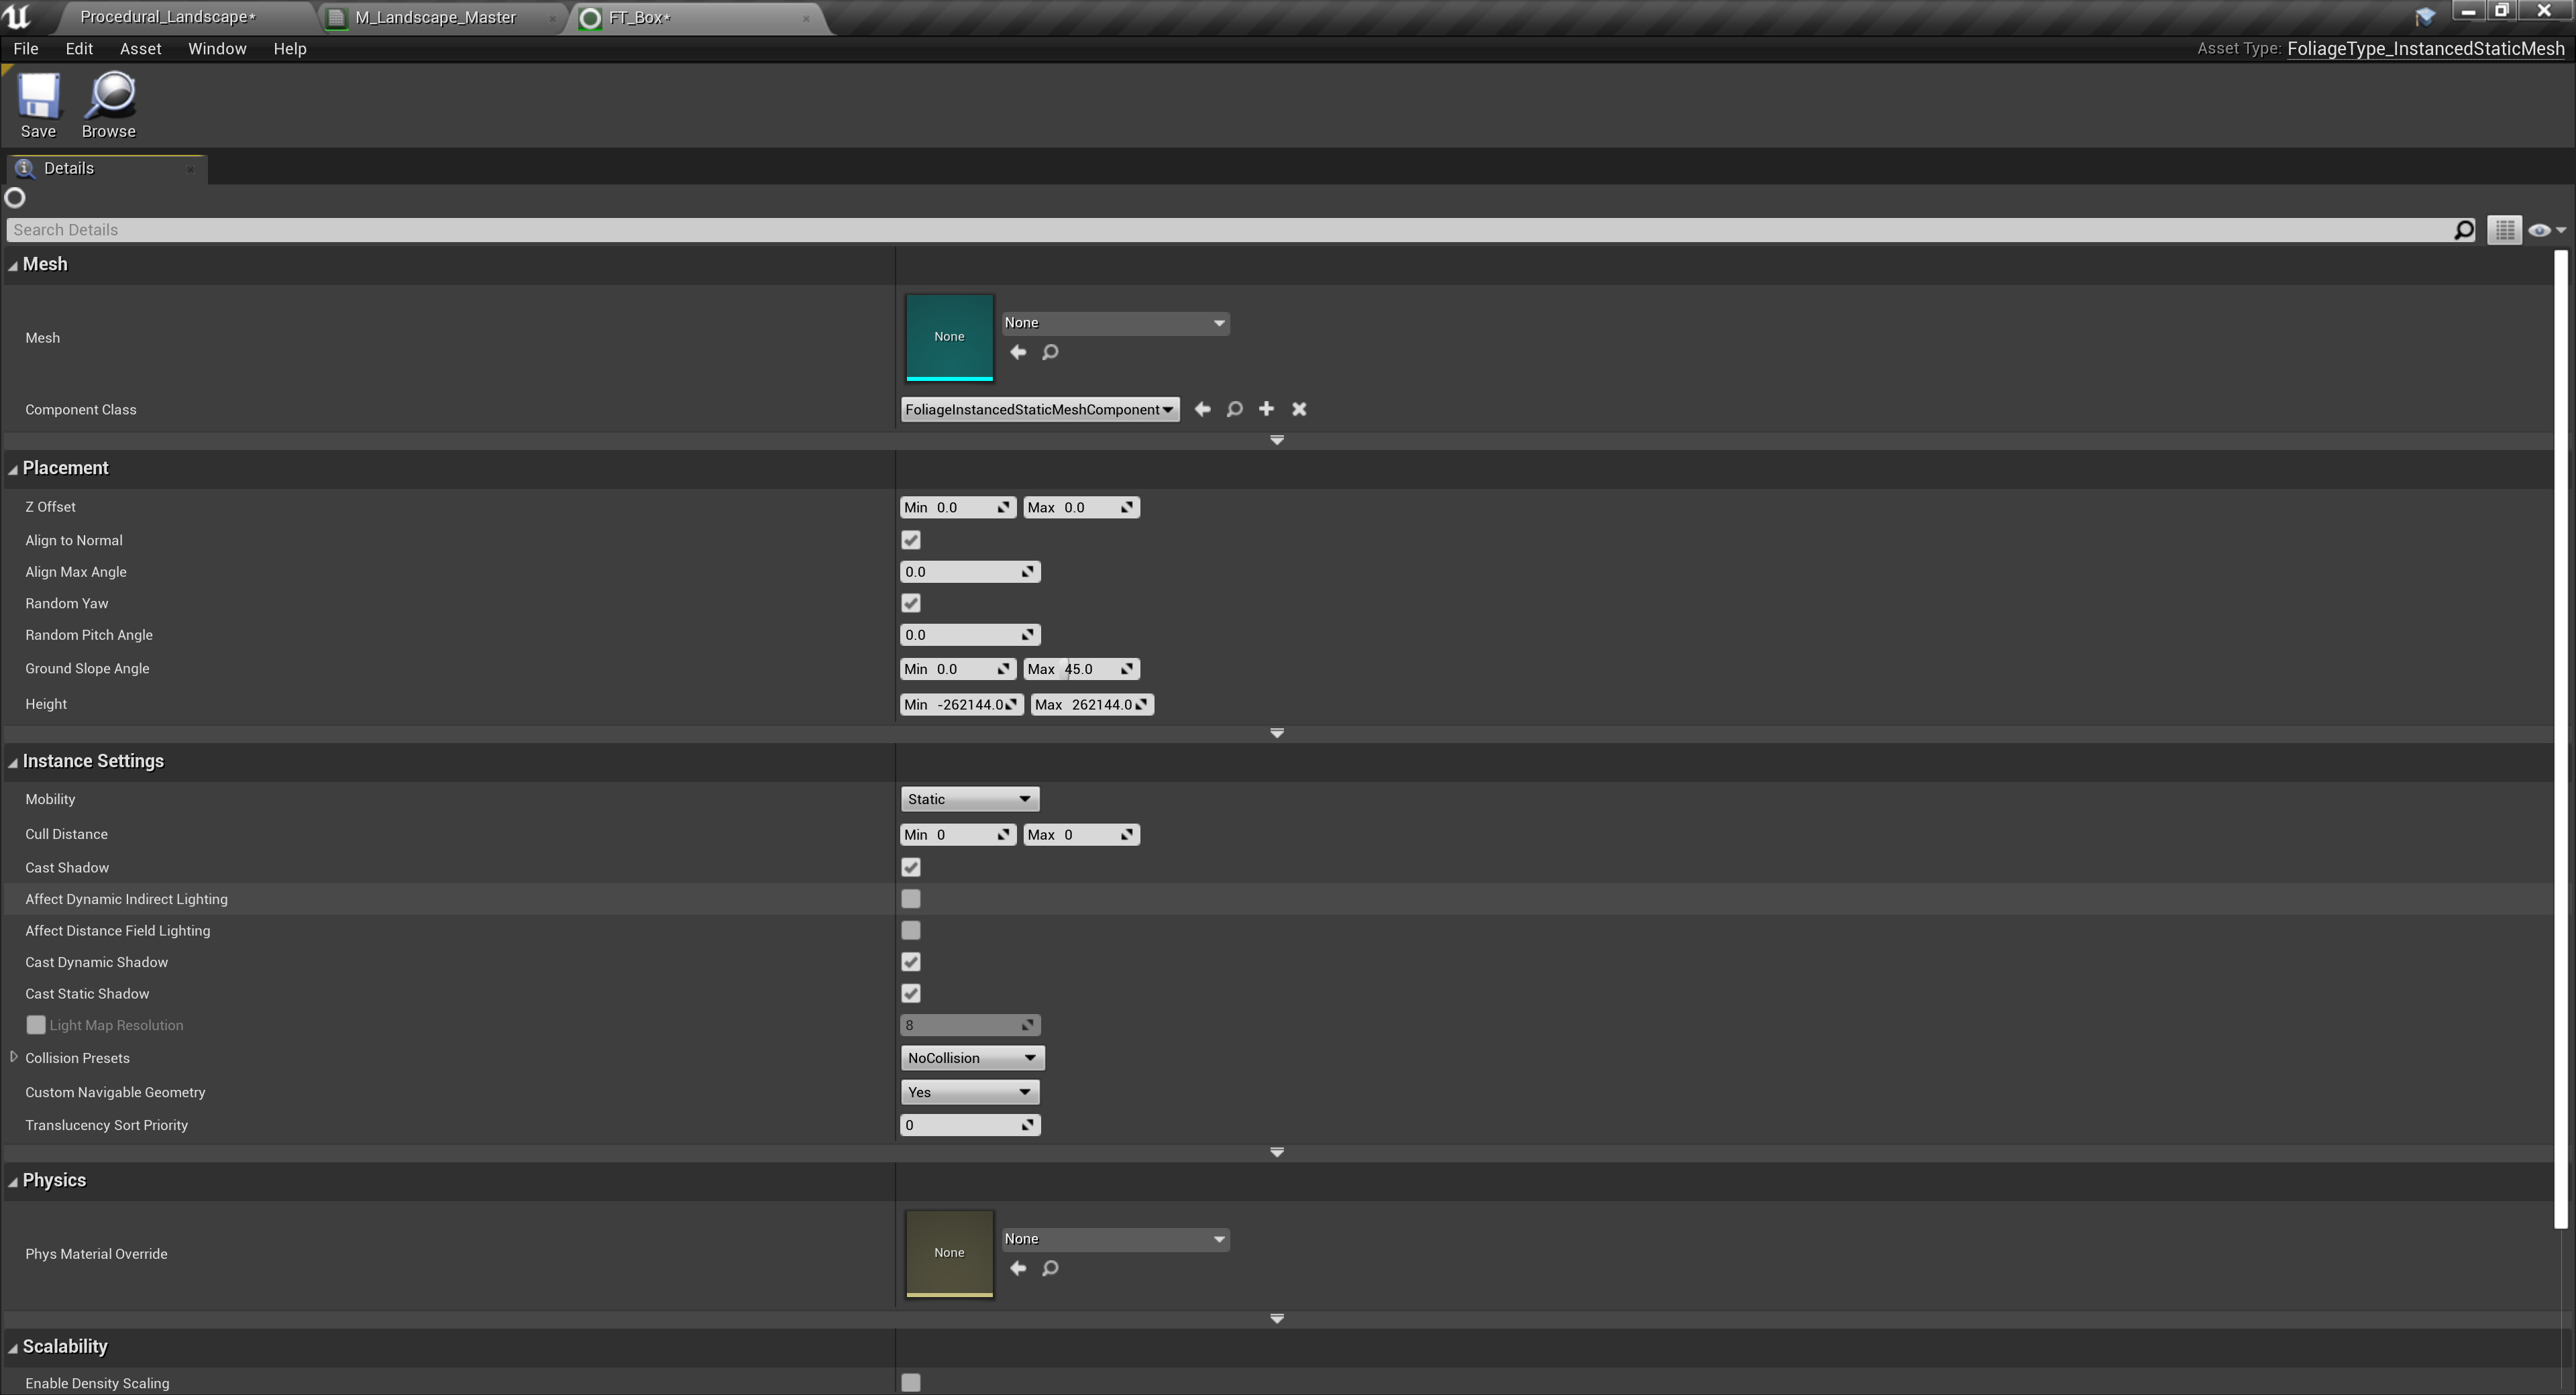
Task: Expand the Collision Presets row arrow
Action: (13, 1057)
